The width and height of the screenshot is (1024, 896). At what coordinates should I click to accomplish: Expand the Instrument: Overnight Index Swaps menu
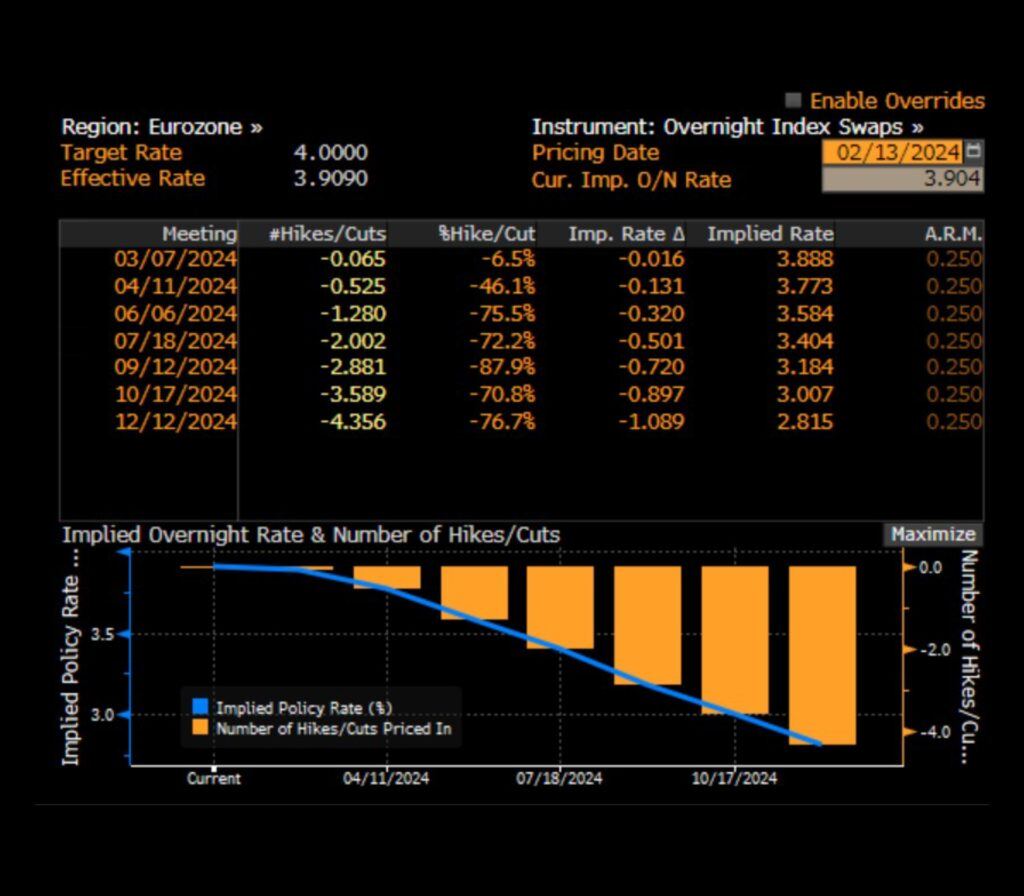pos(727,127)
